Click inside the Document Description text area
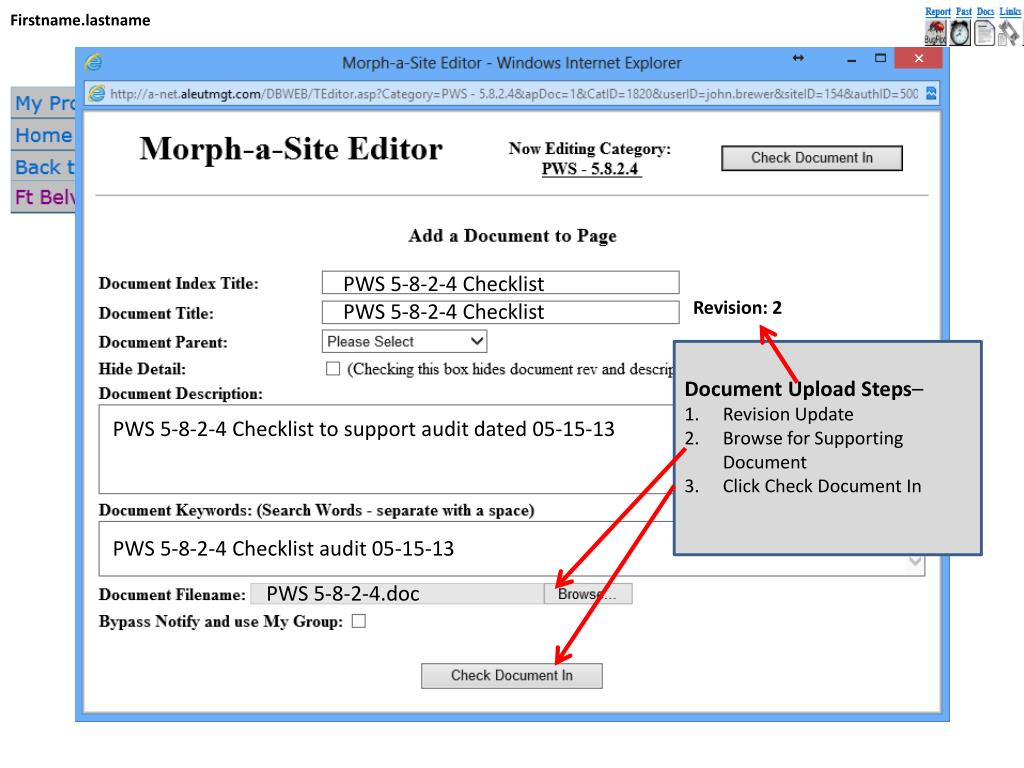Screen dimensions: 1024x768 (x=387, y=449)
